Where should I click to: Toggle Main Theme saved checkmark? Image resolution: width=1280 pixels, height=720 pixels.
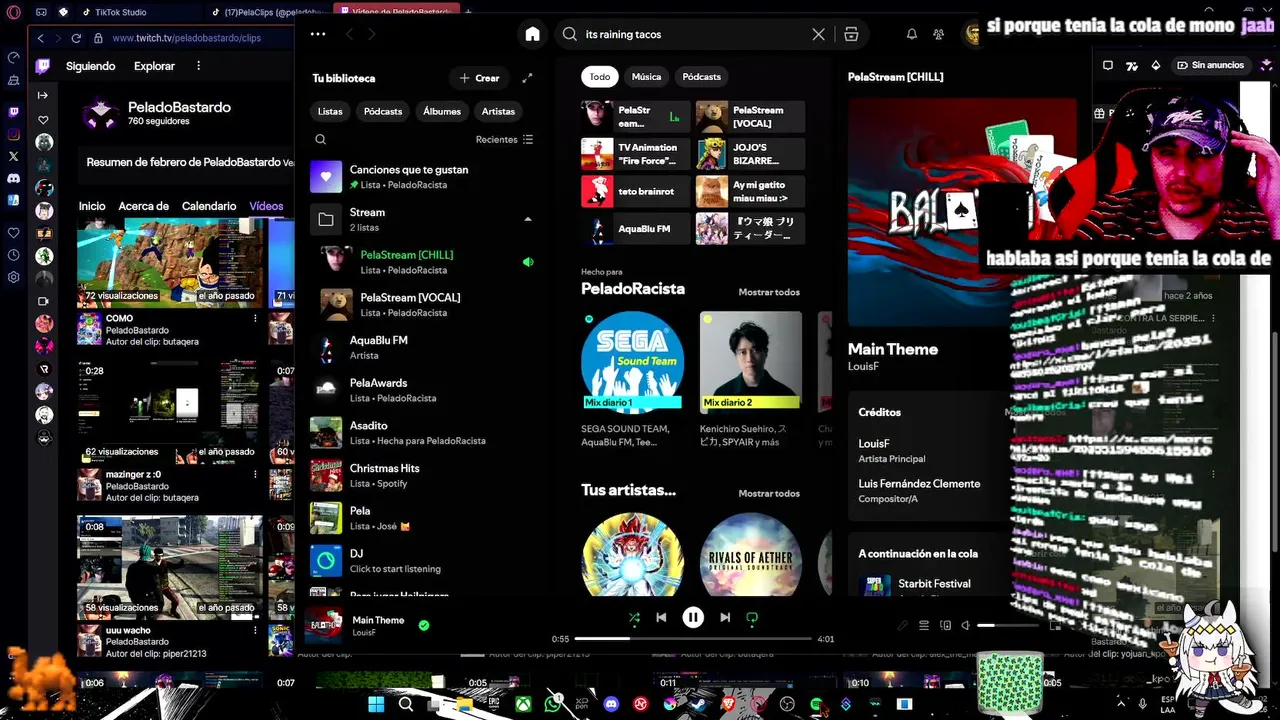(x=424, y=625)
